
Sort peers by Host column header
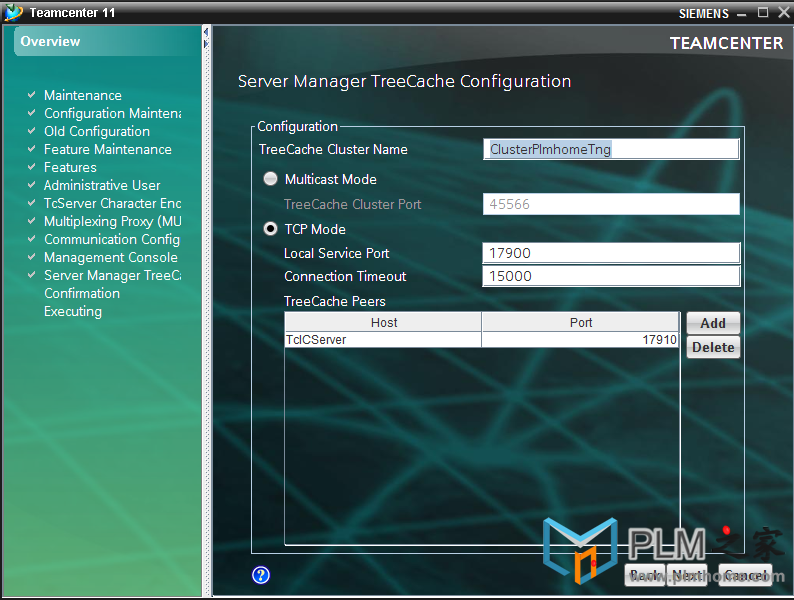point(383,323)
